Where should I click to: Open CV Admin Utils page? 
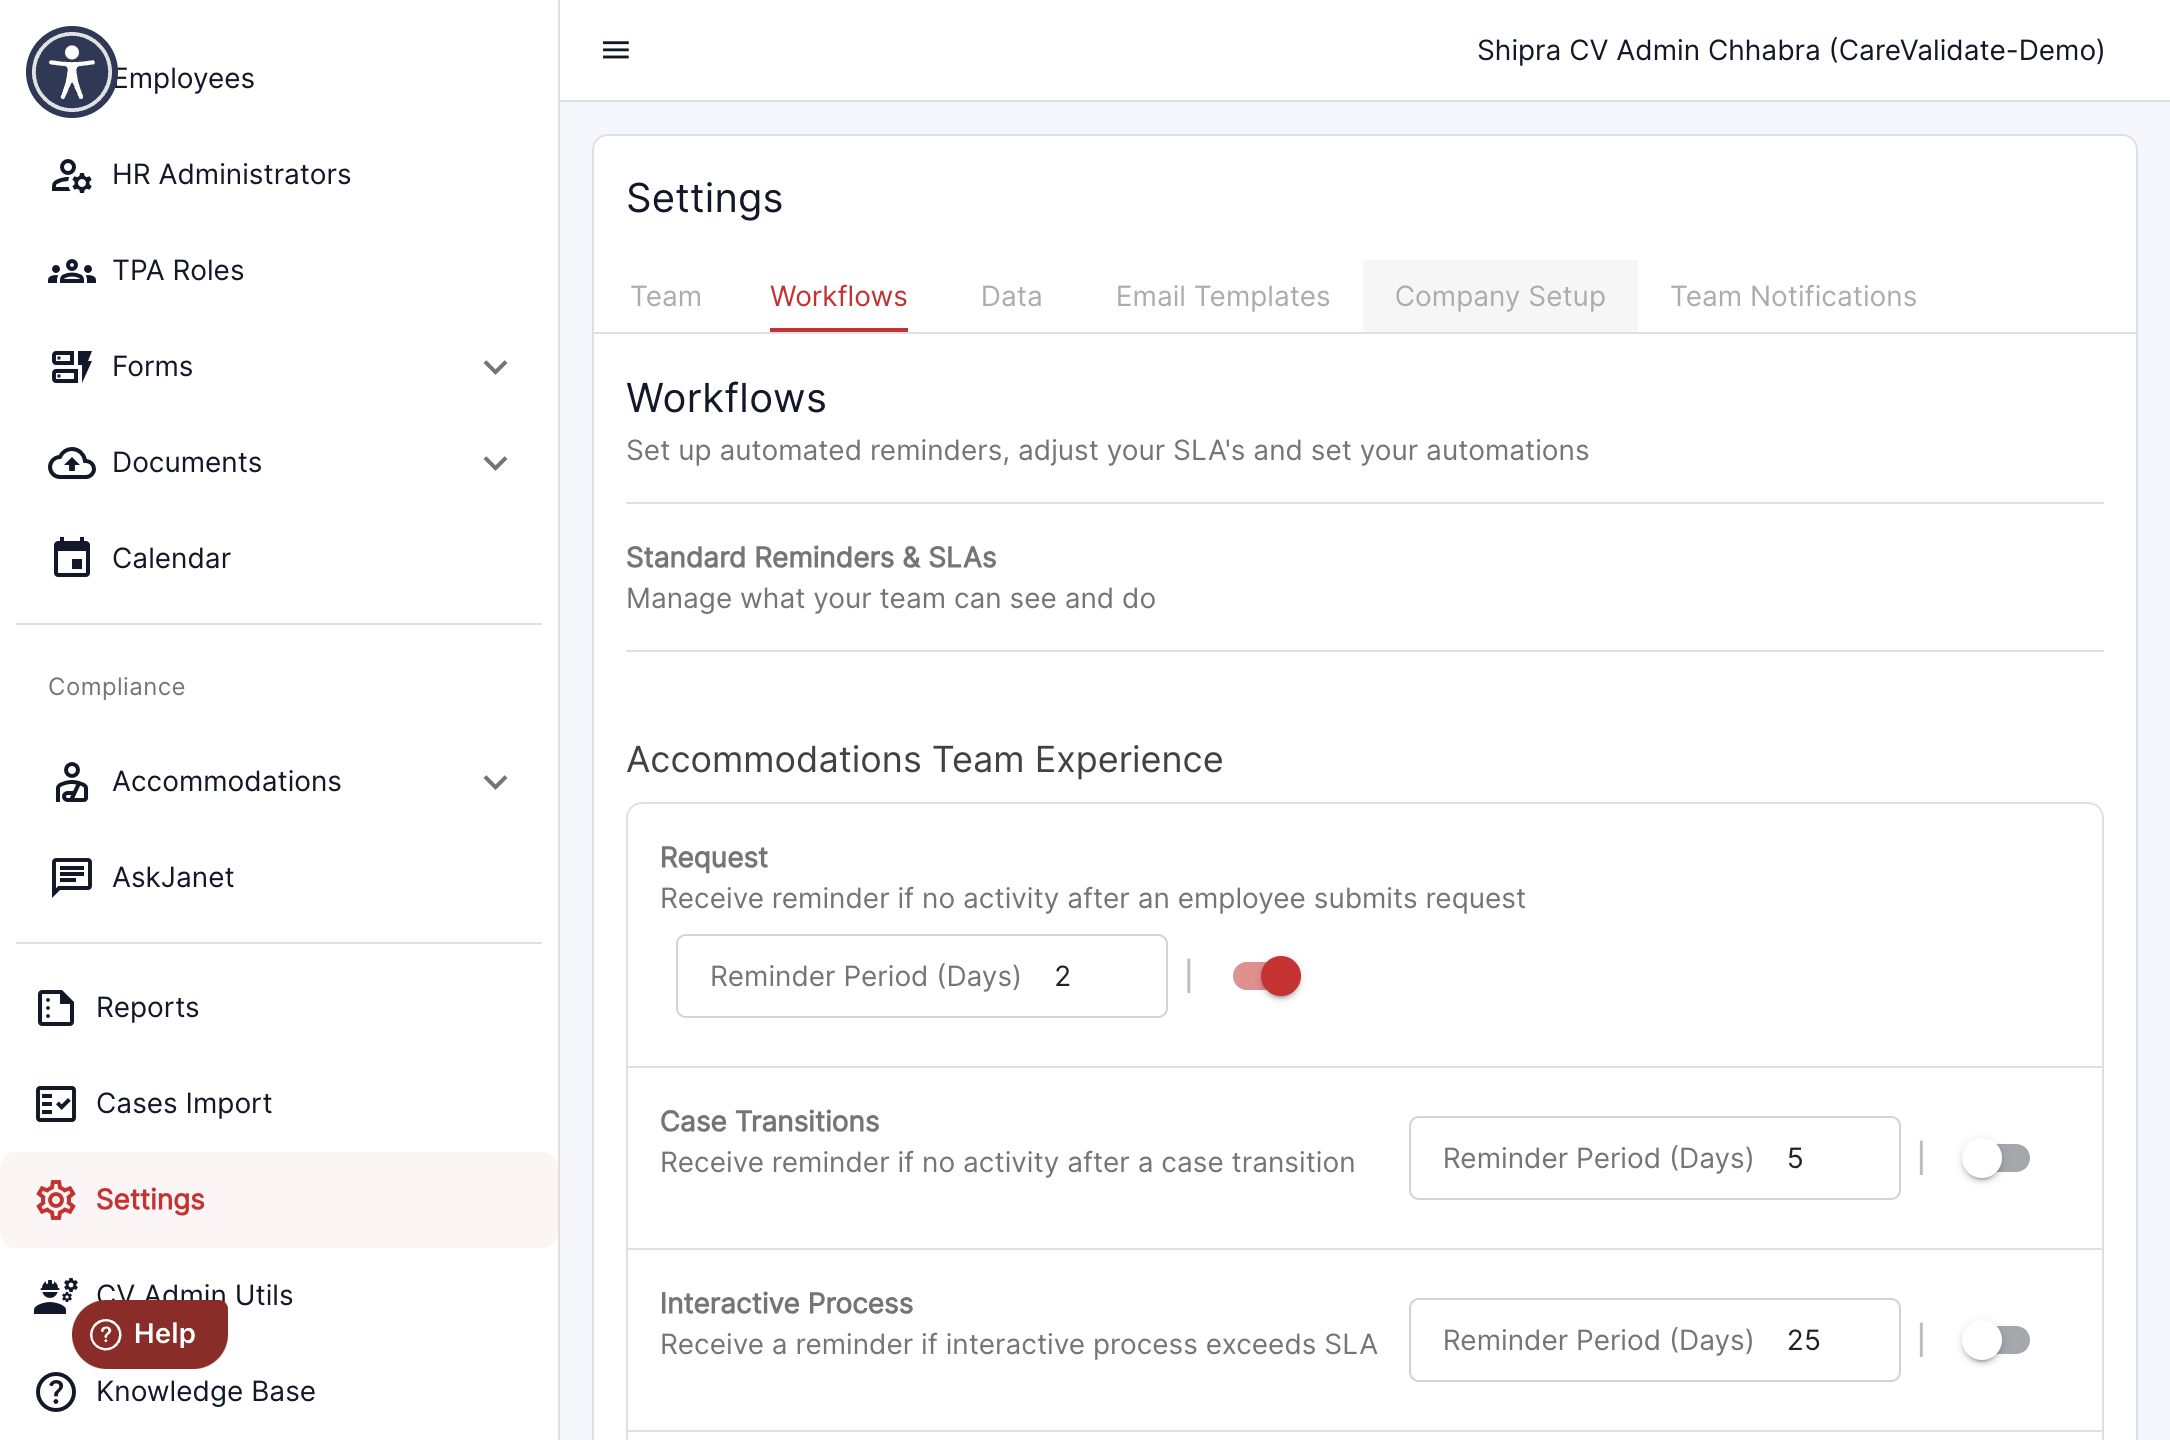click(x=279, y=1296)
